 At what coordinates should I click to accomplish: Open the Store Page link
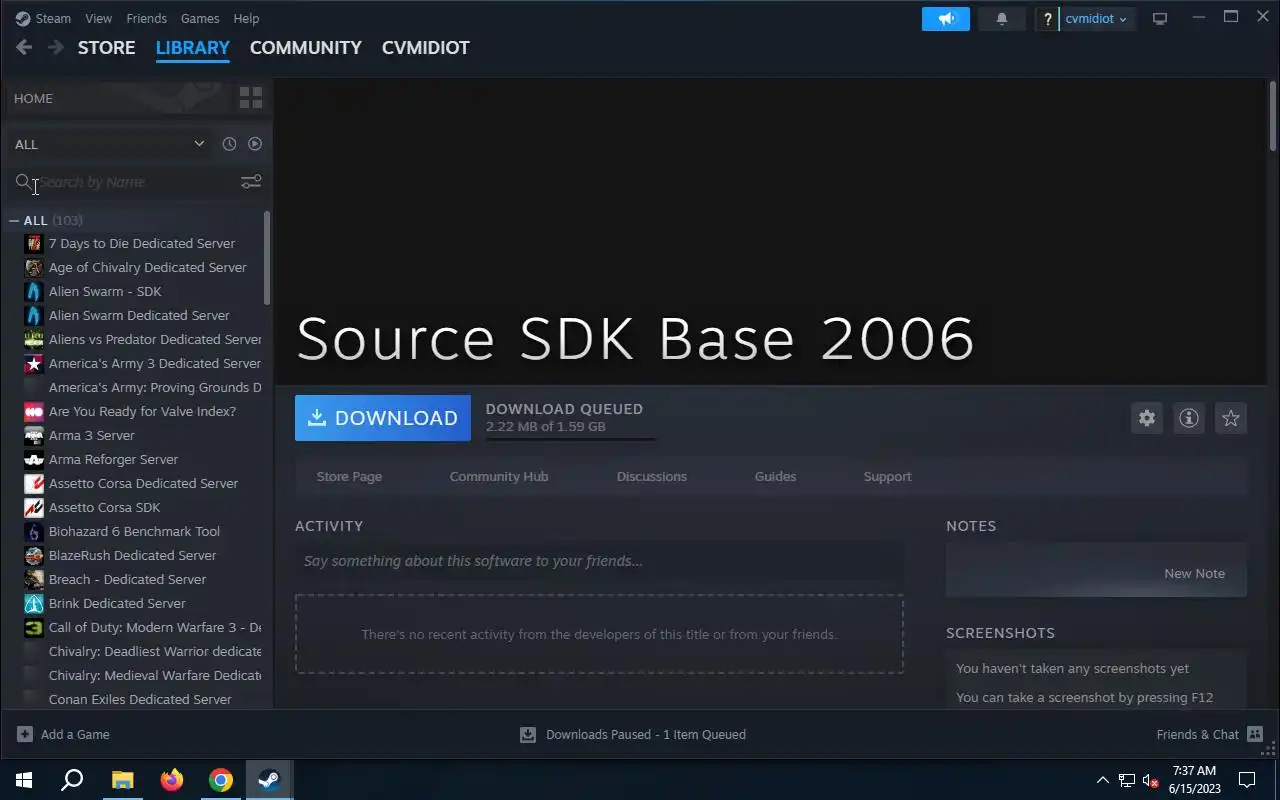349,476
